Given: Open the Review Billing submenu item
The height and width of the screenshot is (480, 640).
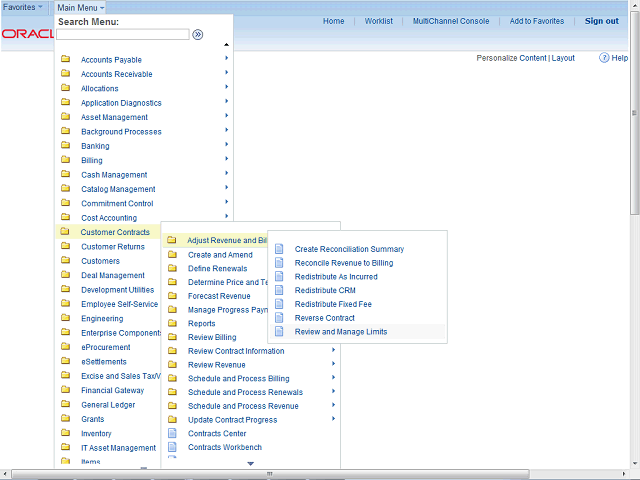Looking at the screenshot, I should (x=212, y=337).
